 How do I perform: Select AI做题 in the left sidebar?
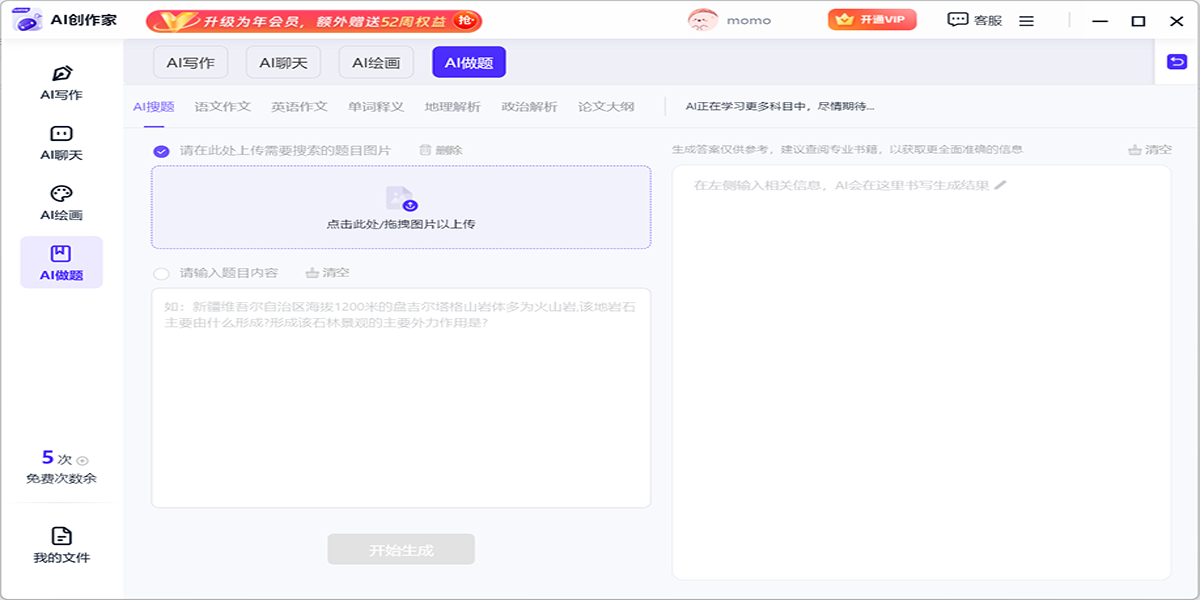(x=61, y=263)
